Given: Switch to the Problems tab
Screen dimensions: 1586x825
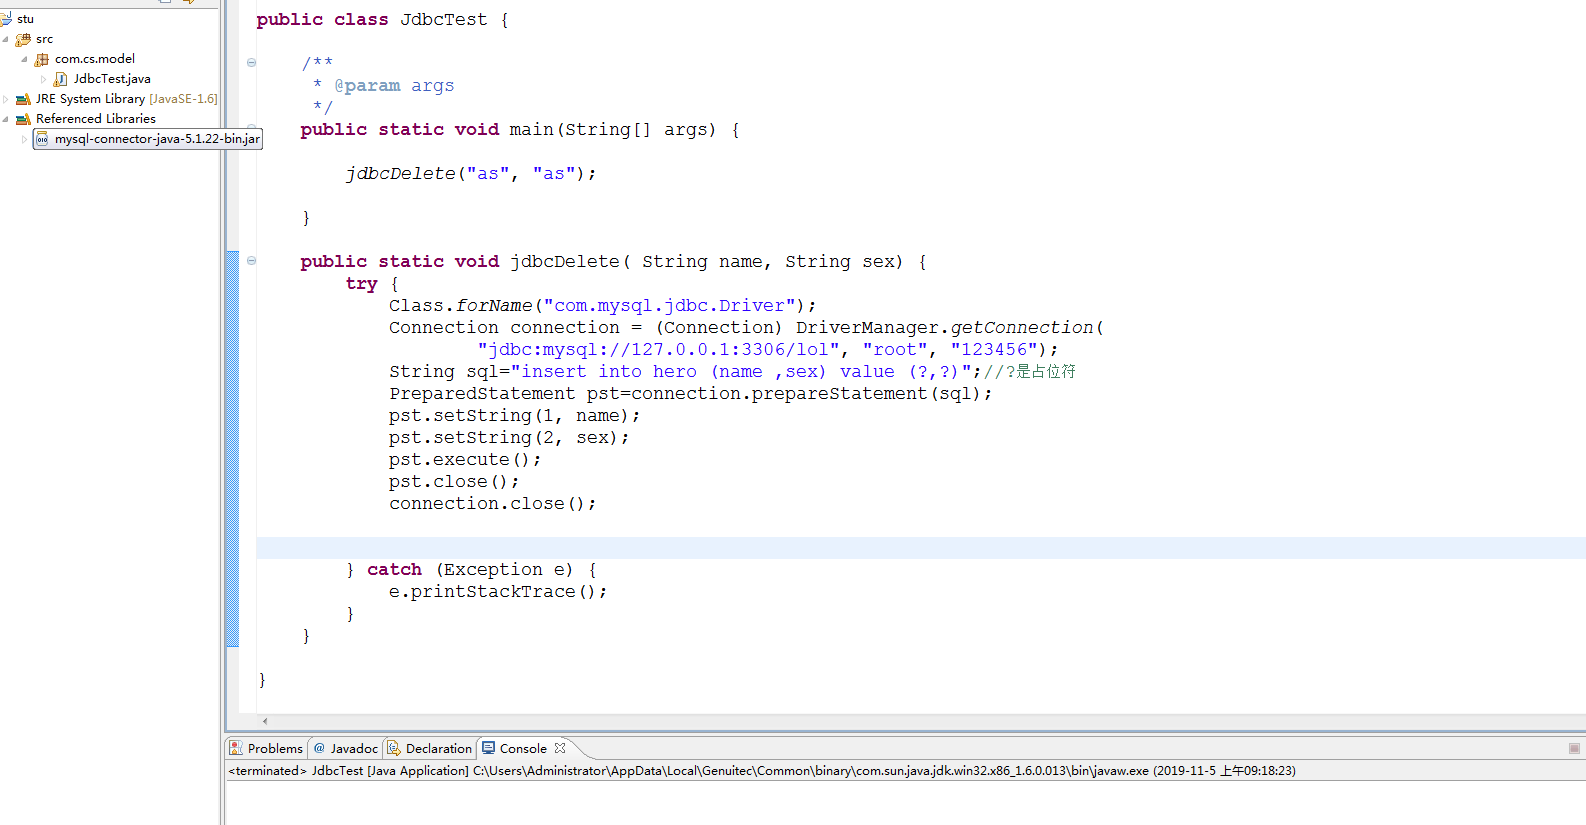Looking at the screenshot, I should (x=266, y=748).
